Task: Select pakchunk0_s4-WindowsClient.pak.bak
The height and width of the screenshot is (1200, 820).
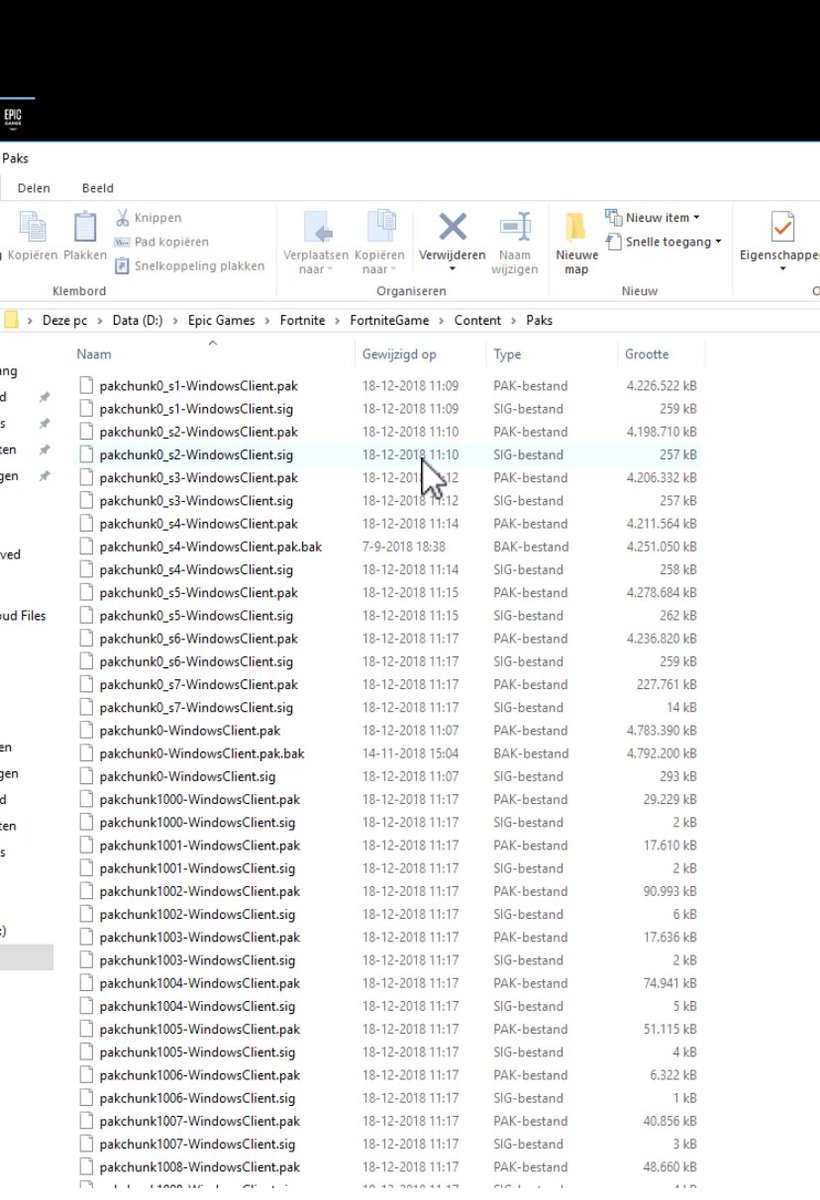Action: (210, 546)
